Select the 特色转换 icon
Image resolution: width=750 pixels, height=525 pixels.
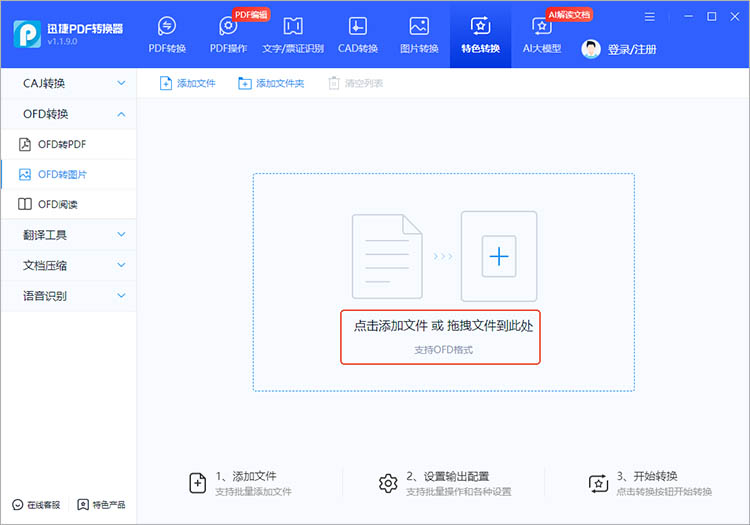tap(480, 26)
